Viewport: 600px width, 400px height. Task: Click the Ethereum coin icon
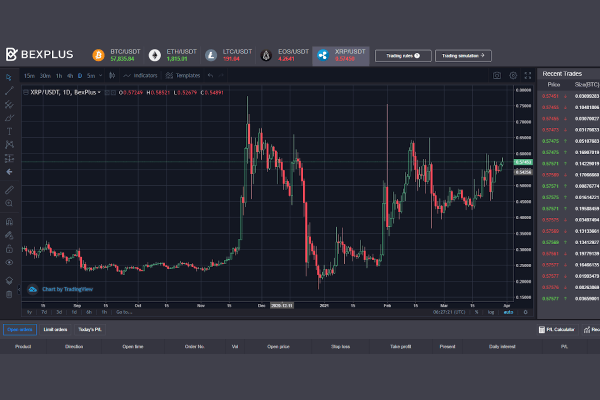point(155,55)
